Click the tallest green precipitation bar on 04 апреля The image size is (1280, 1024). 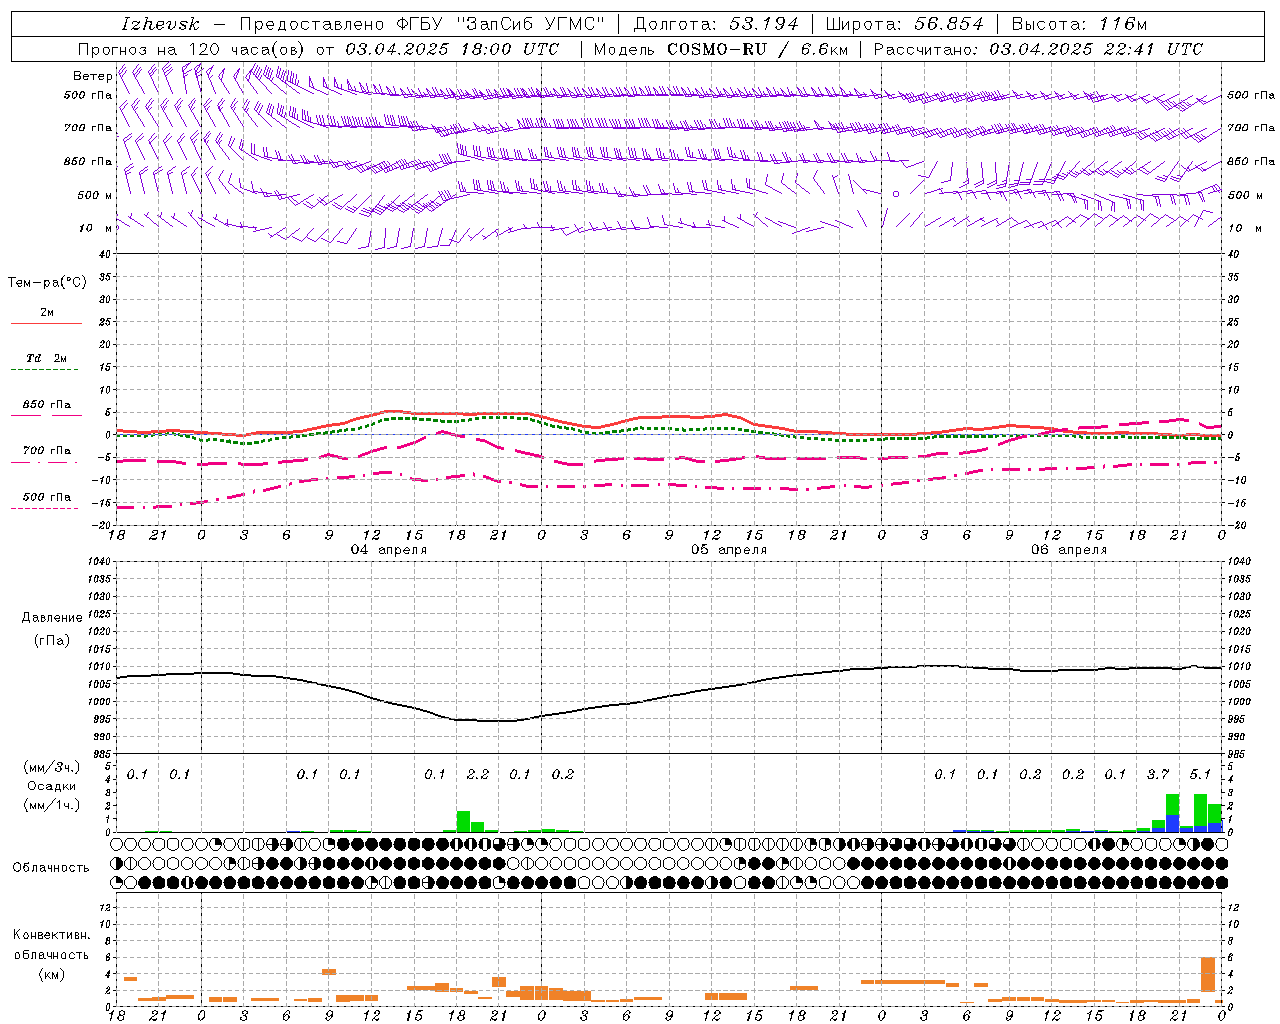(x=463, y=821)
